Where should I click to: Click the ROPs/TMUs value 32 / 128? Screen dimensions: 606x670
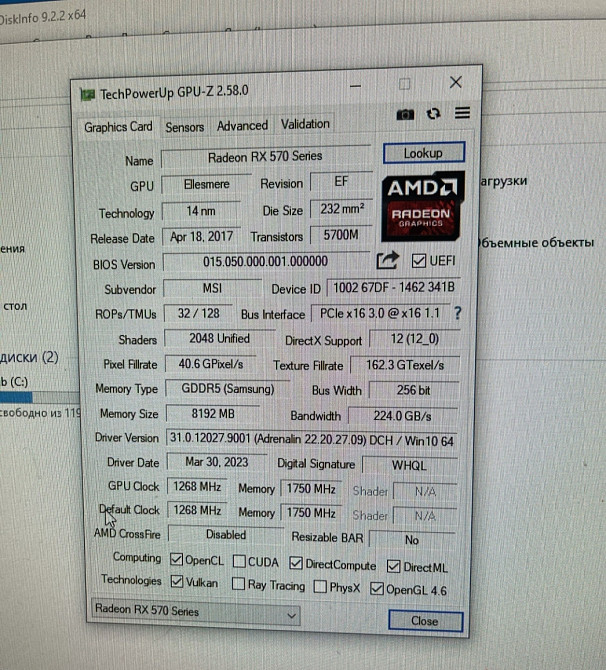pos(198,313)
